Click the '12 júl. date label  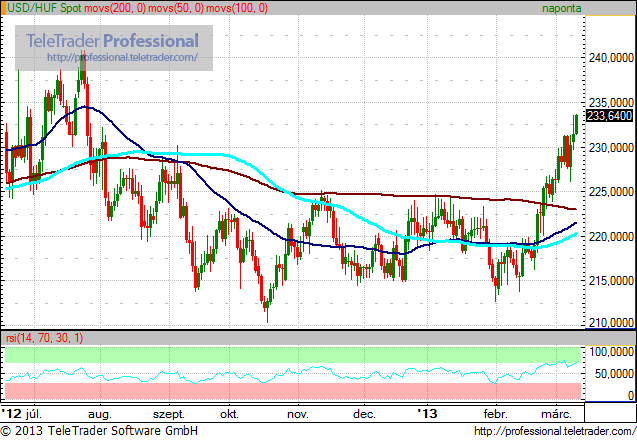point(22,414)
